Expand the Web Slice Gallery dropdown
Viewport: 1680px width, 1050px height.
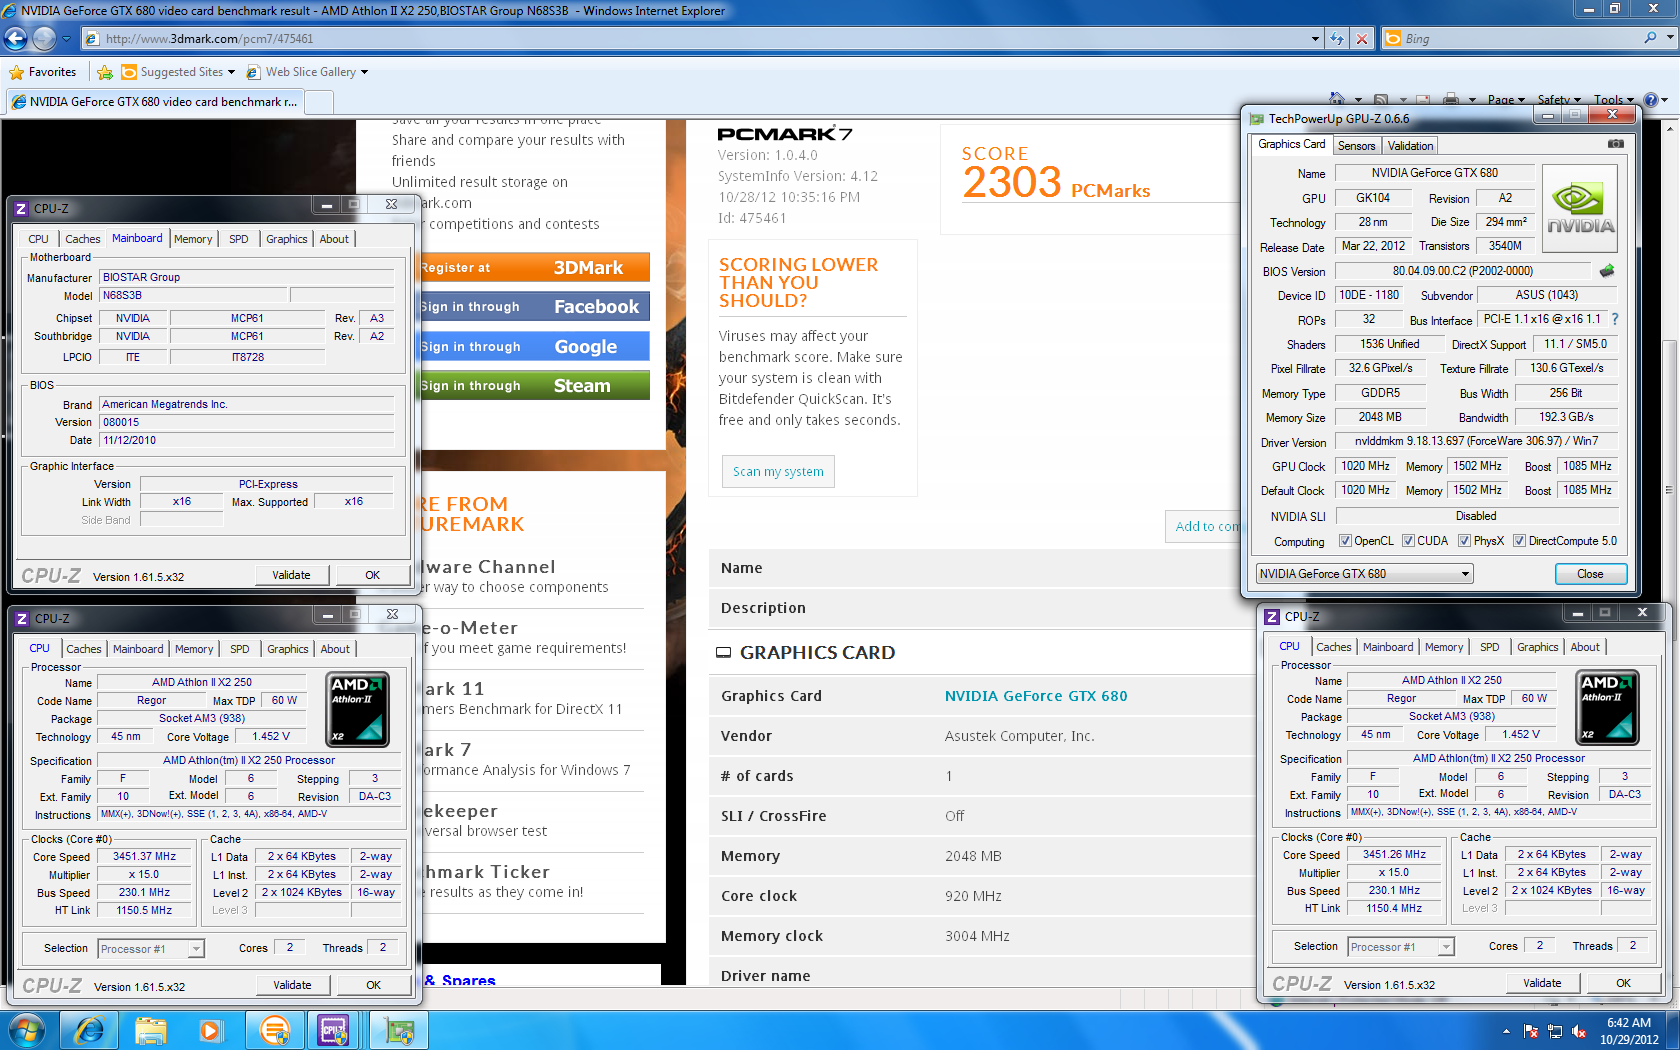[x=364, y=72]
